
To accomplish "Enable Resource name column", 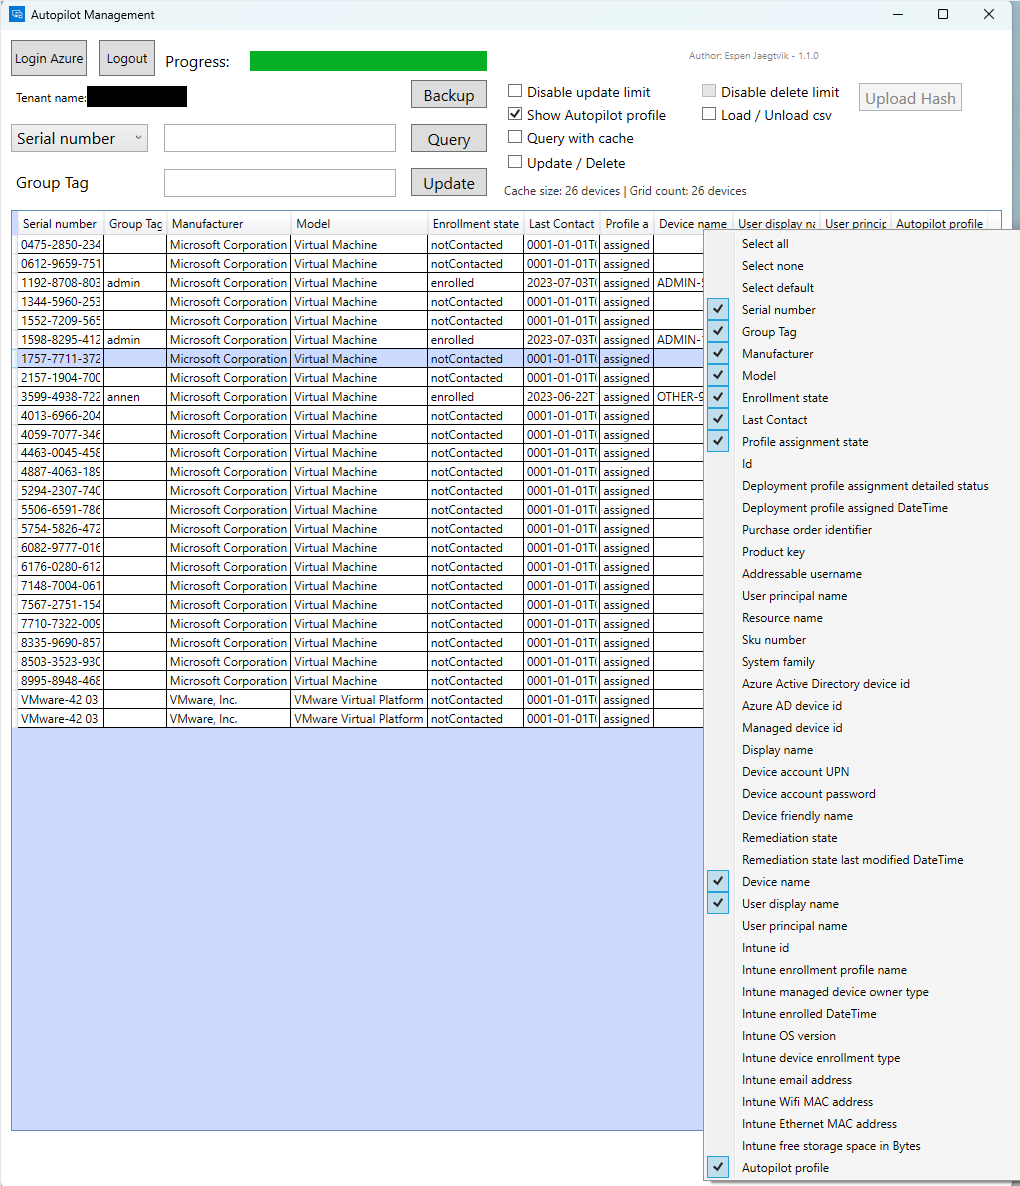I will (x=783, y=617).
